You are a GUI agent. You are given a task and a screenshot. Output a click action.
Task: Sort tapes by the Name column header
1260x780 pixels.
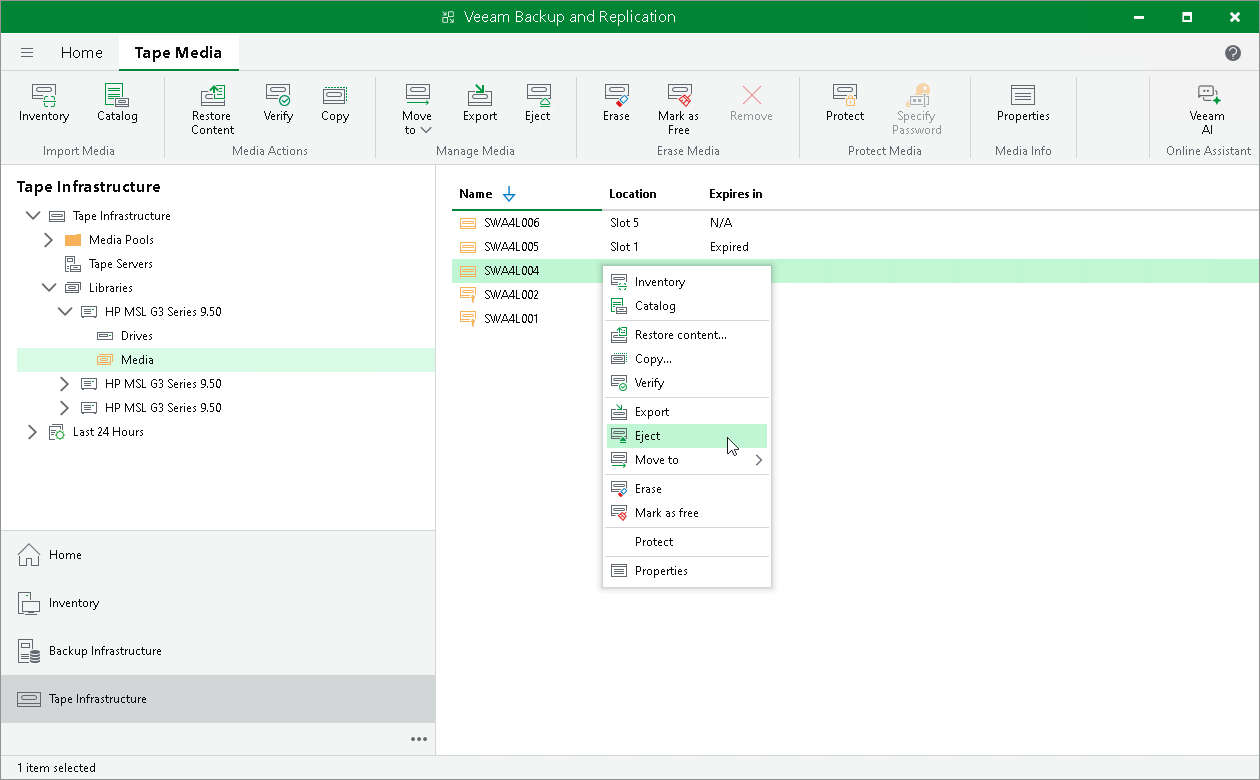coord(472,193)
